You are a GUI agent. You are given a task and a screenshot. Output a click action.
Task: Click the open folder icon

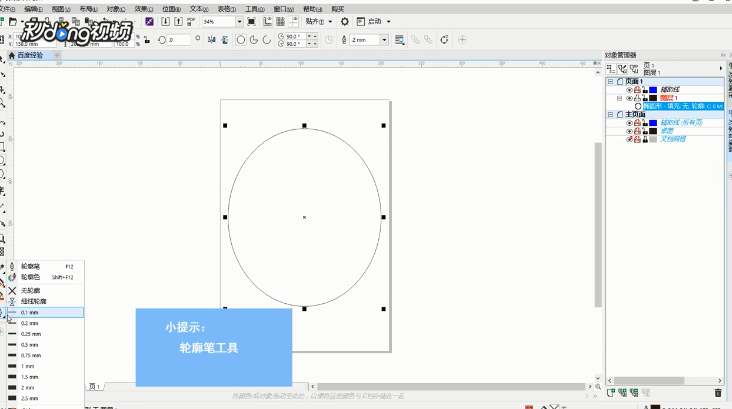coord(13,21)
